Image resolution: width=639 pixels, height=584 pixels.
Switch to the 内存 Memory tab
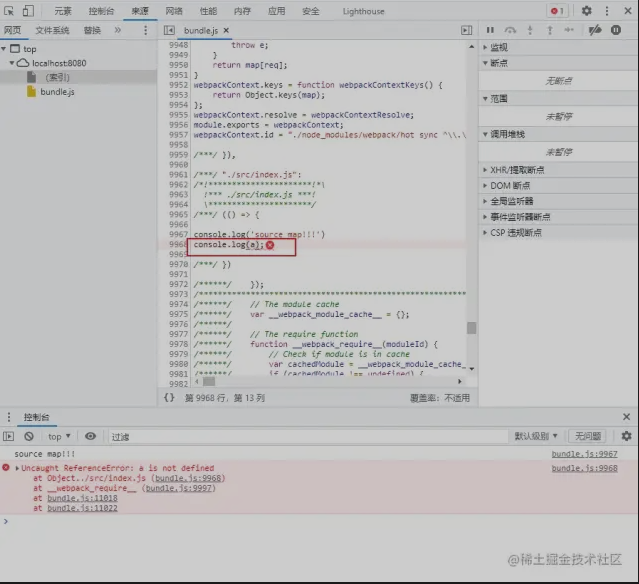tap(242, 11)
